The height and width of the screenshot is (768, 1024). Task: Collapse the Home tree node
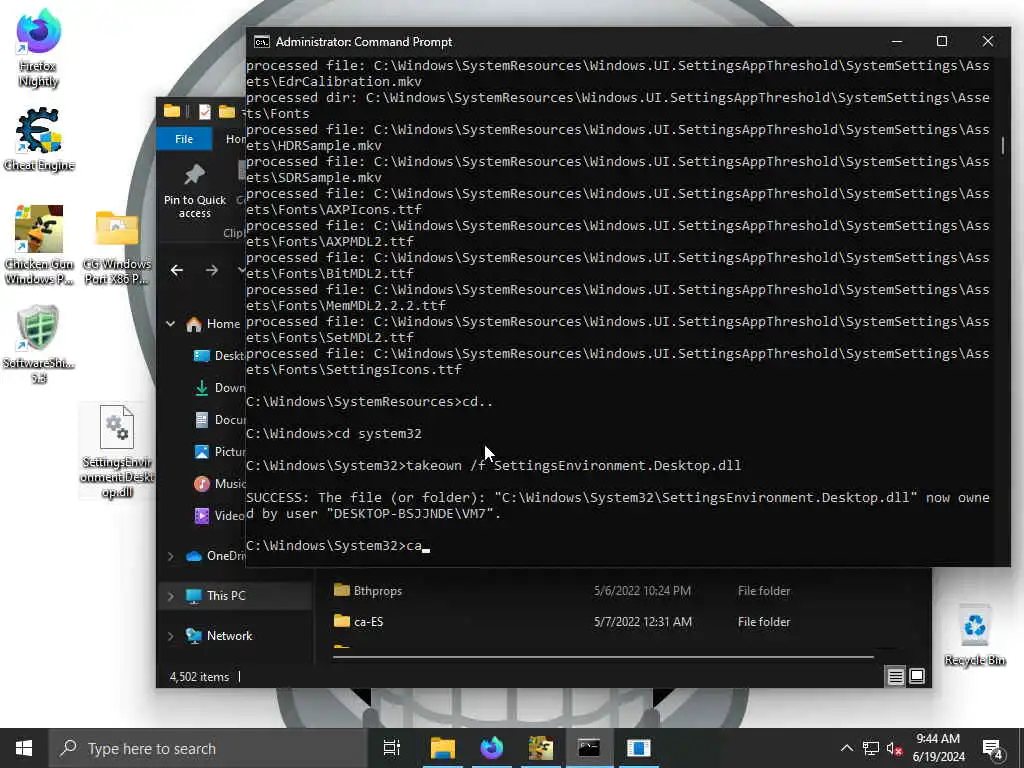[170, 324]
